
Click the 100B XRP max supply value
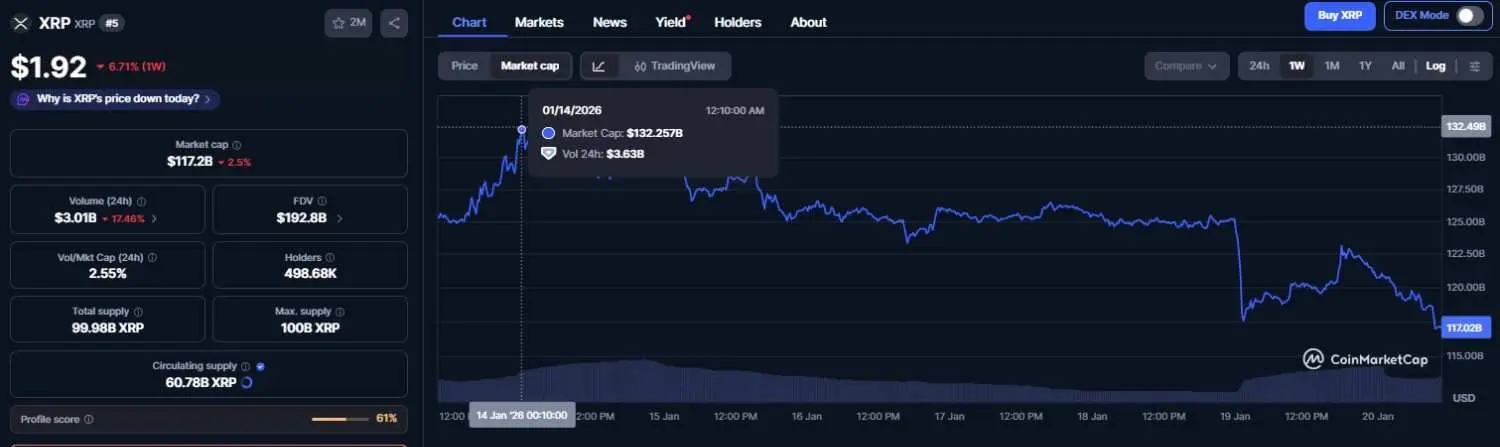pyautogui.click(x=310, y=328)
